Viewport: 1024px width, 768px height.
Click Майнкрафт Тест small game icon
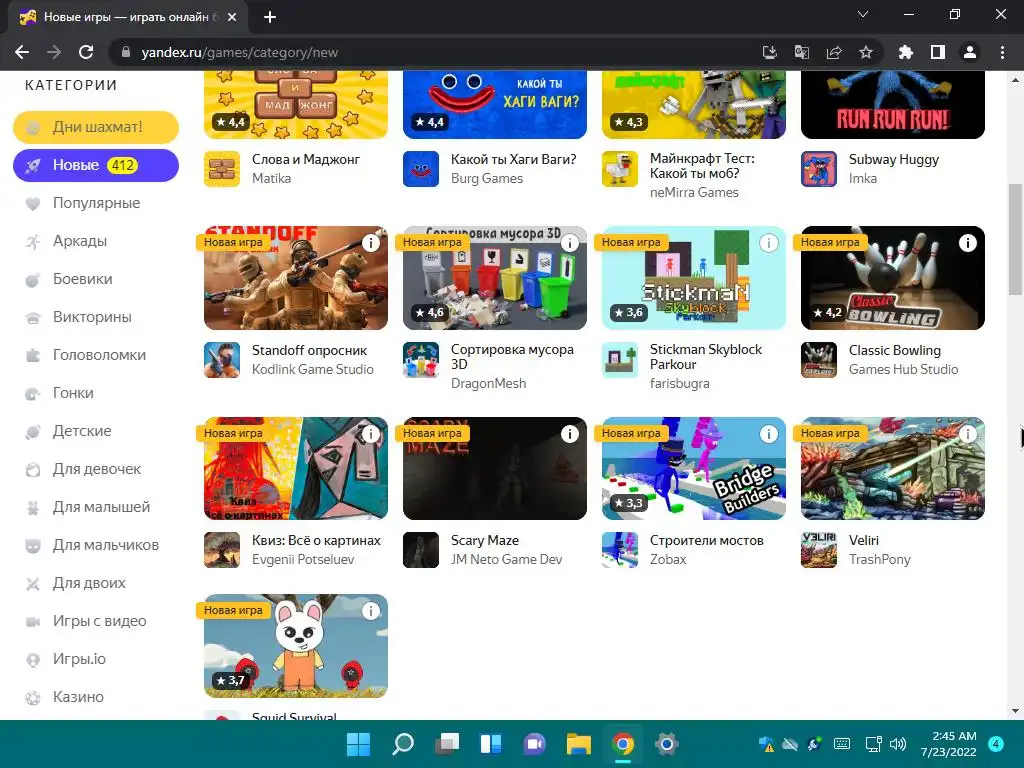(620, 168)
